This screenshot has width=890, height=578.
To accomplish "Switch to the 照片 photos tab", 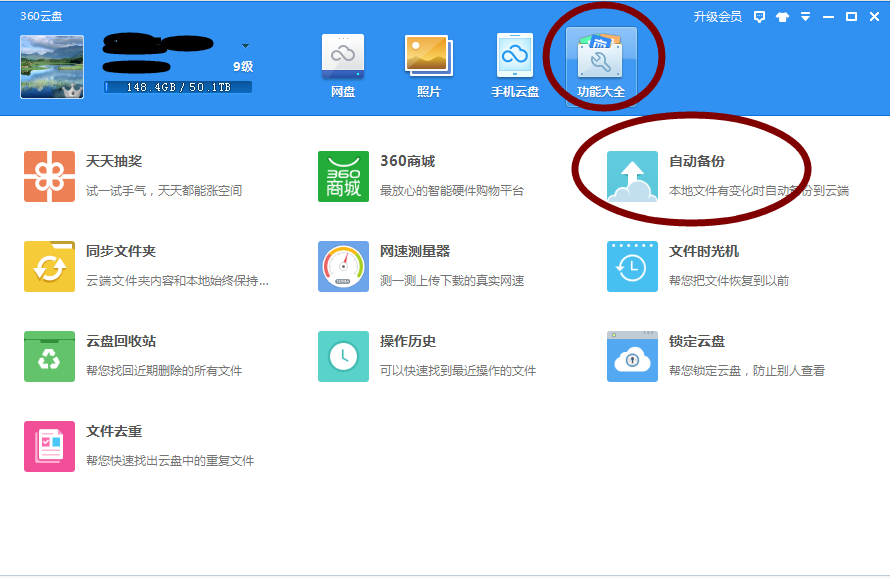I will (x=429, y=66).
